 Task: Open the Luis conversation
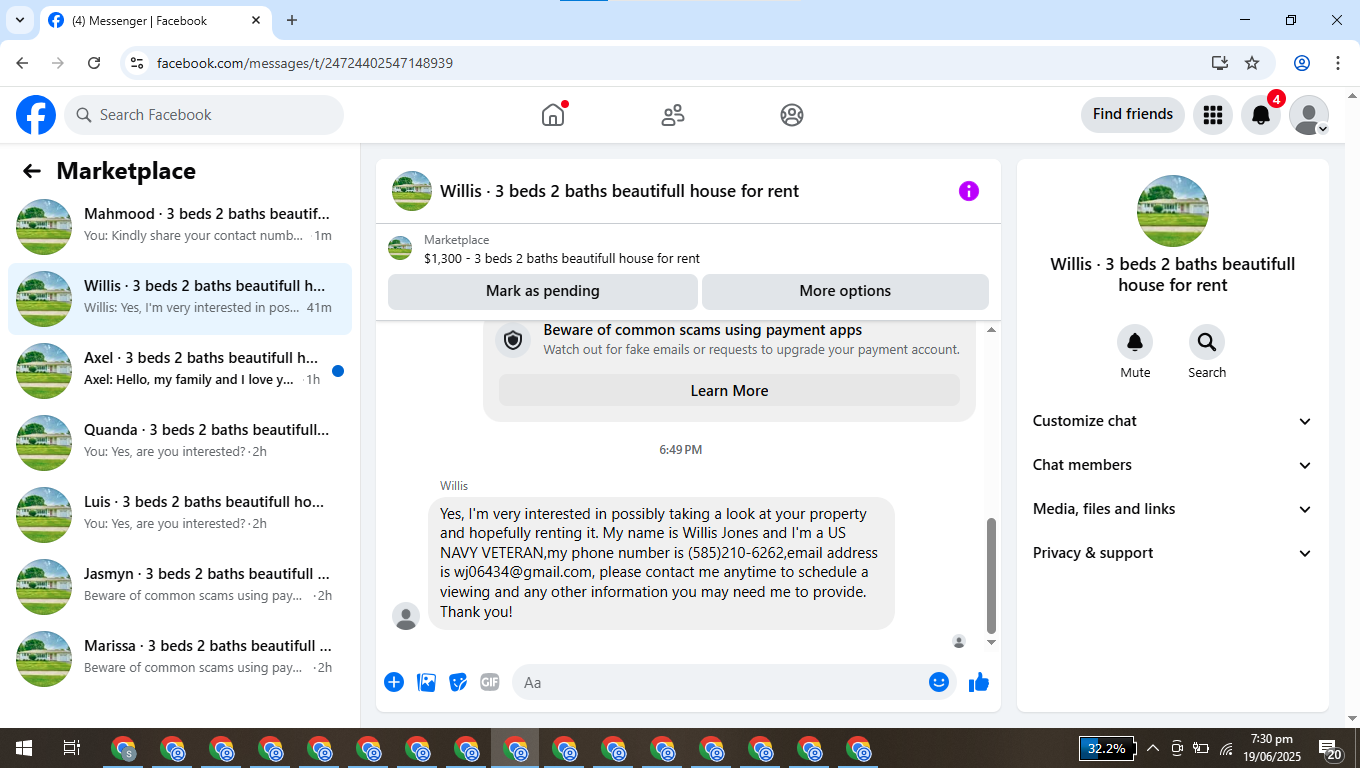tap(180, 515)
